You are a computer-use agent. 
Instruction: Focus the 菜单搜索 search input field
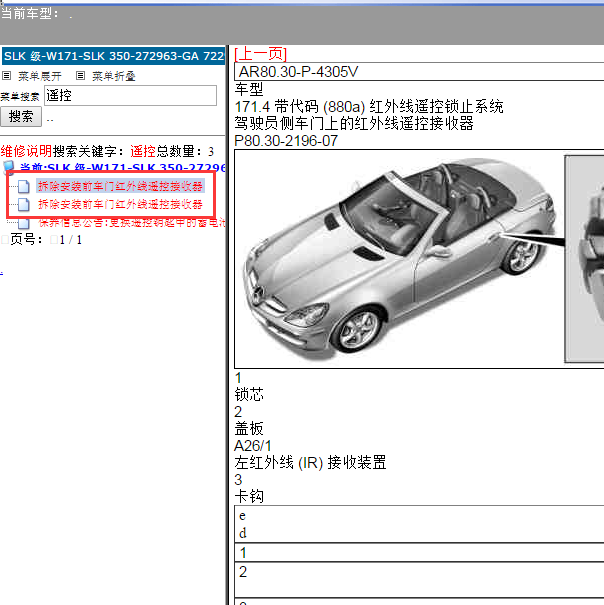tap(130, 95)
